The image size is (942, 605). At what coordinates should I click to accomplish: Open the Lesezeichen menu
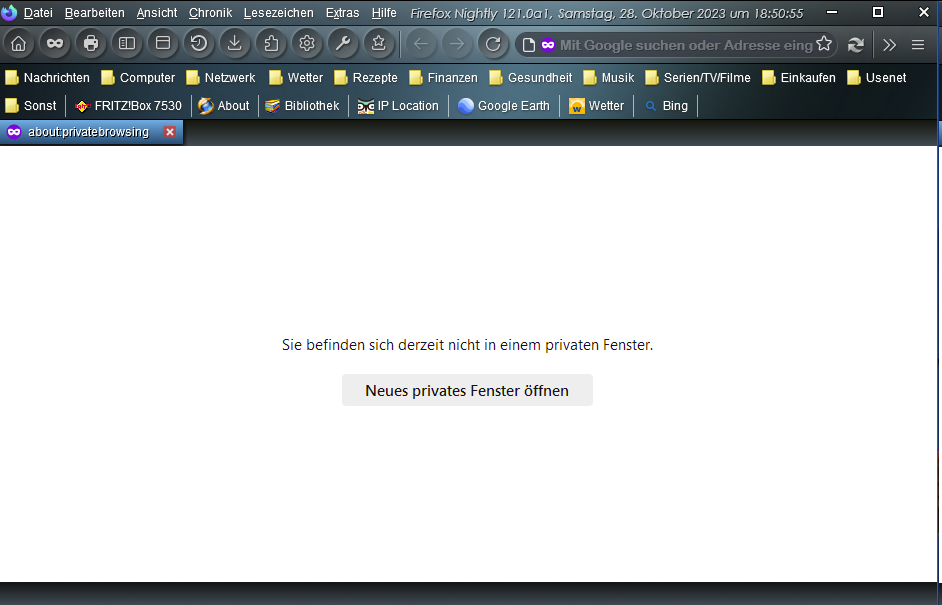click(278, 13)
